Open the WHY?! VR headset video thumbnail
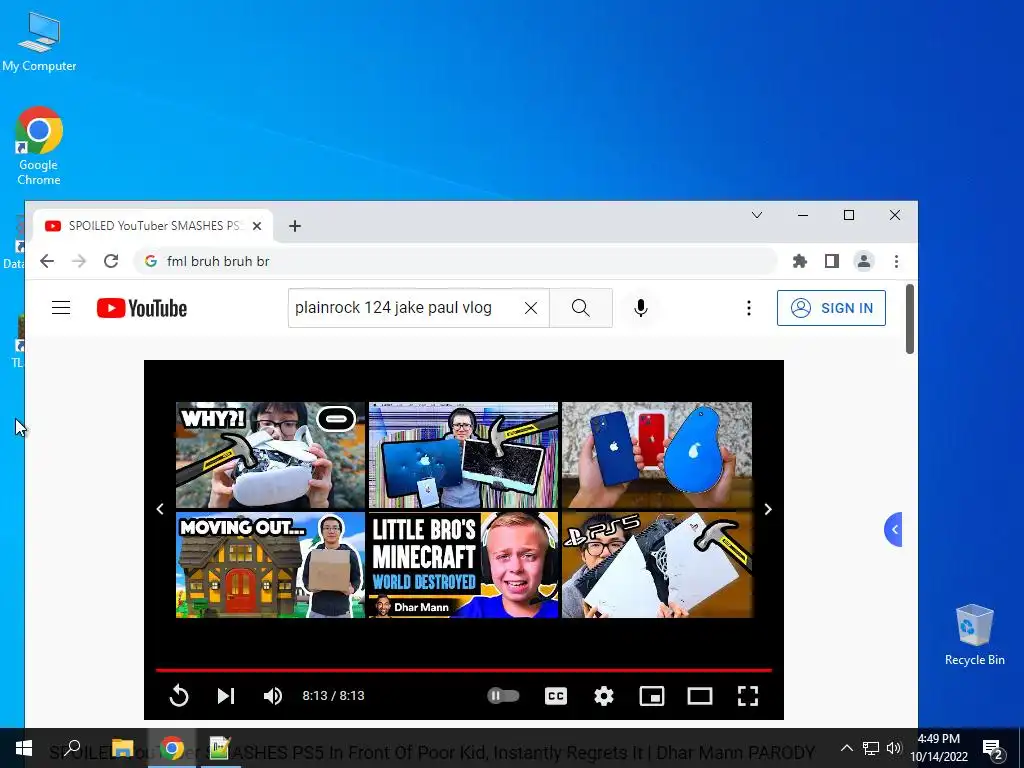Viewport: 1024px width, 768px height. coord(270,455)
